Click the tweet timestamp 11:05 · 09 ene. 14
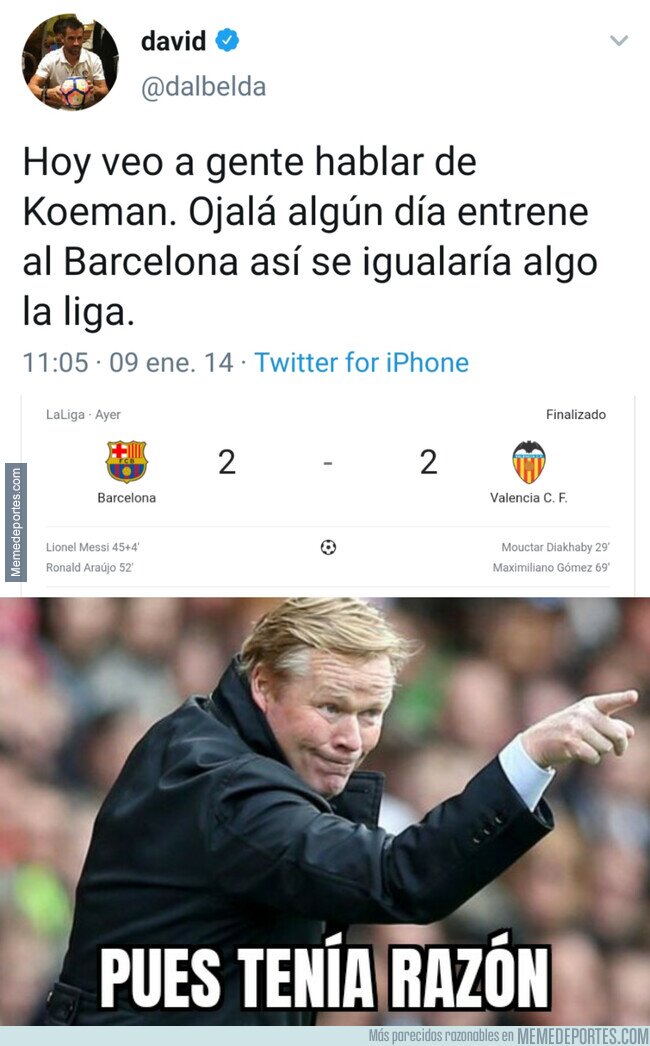Viewport: 650px width, 1046px height. [x=128, y=363]
